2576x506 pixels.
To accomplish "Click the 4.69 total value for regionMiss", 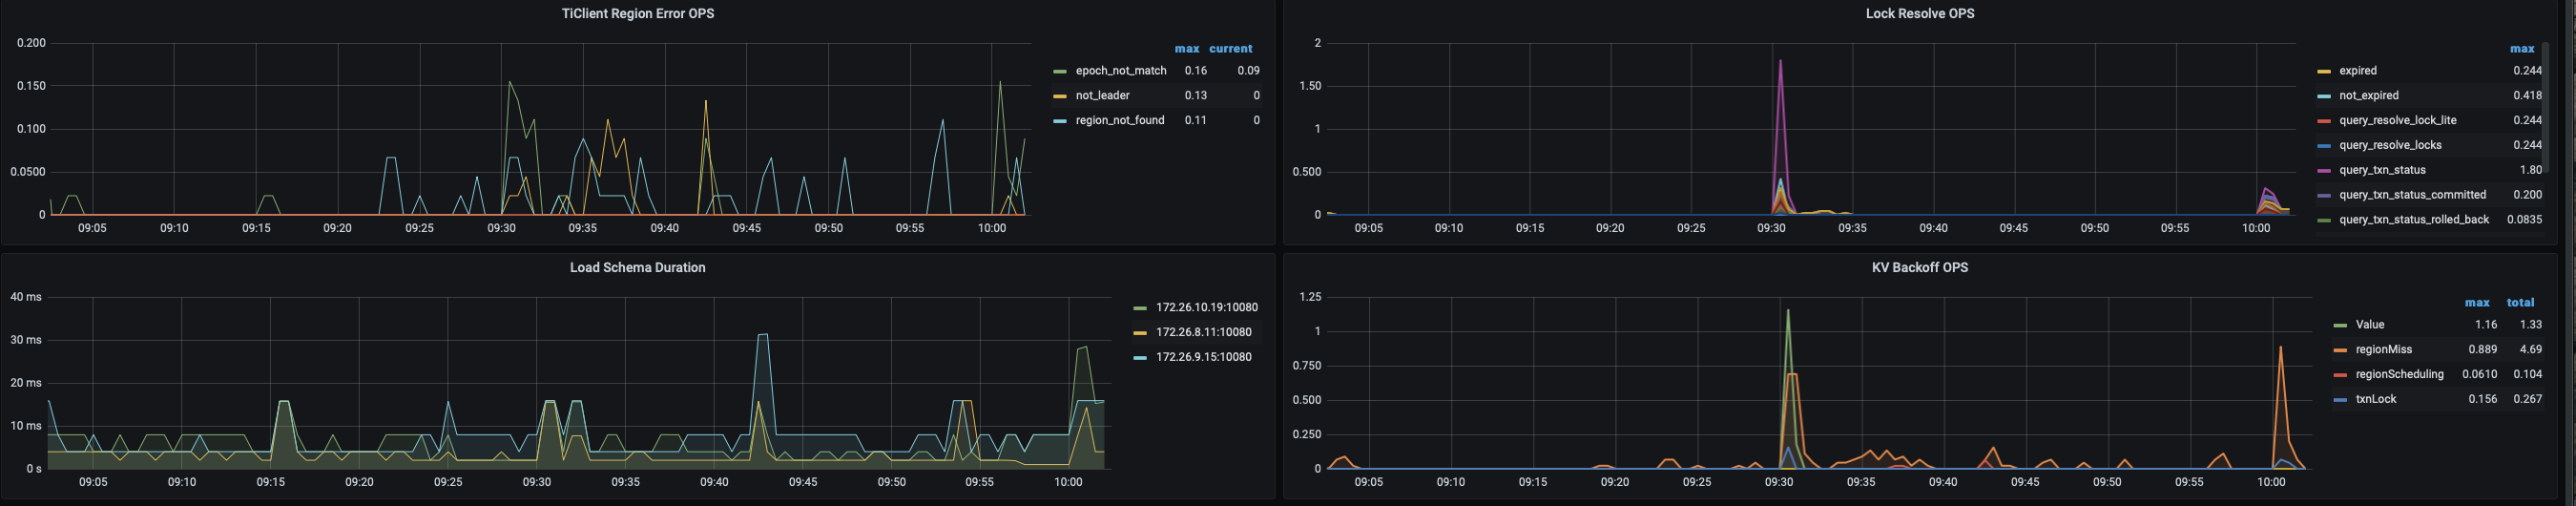I will click(2530, 350).
